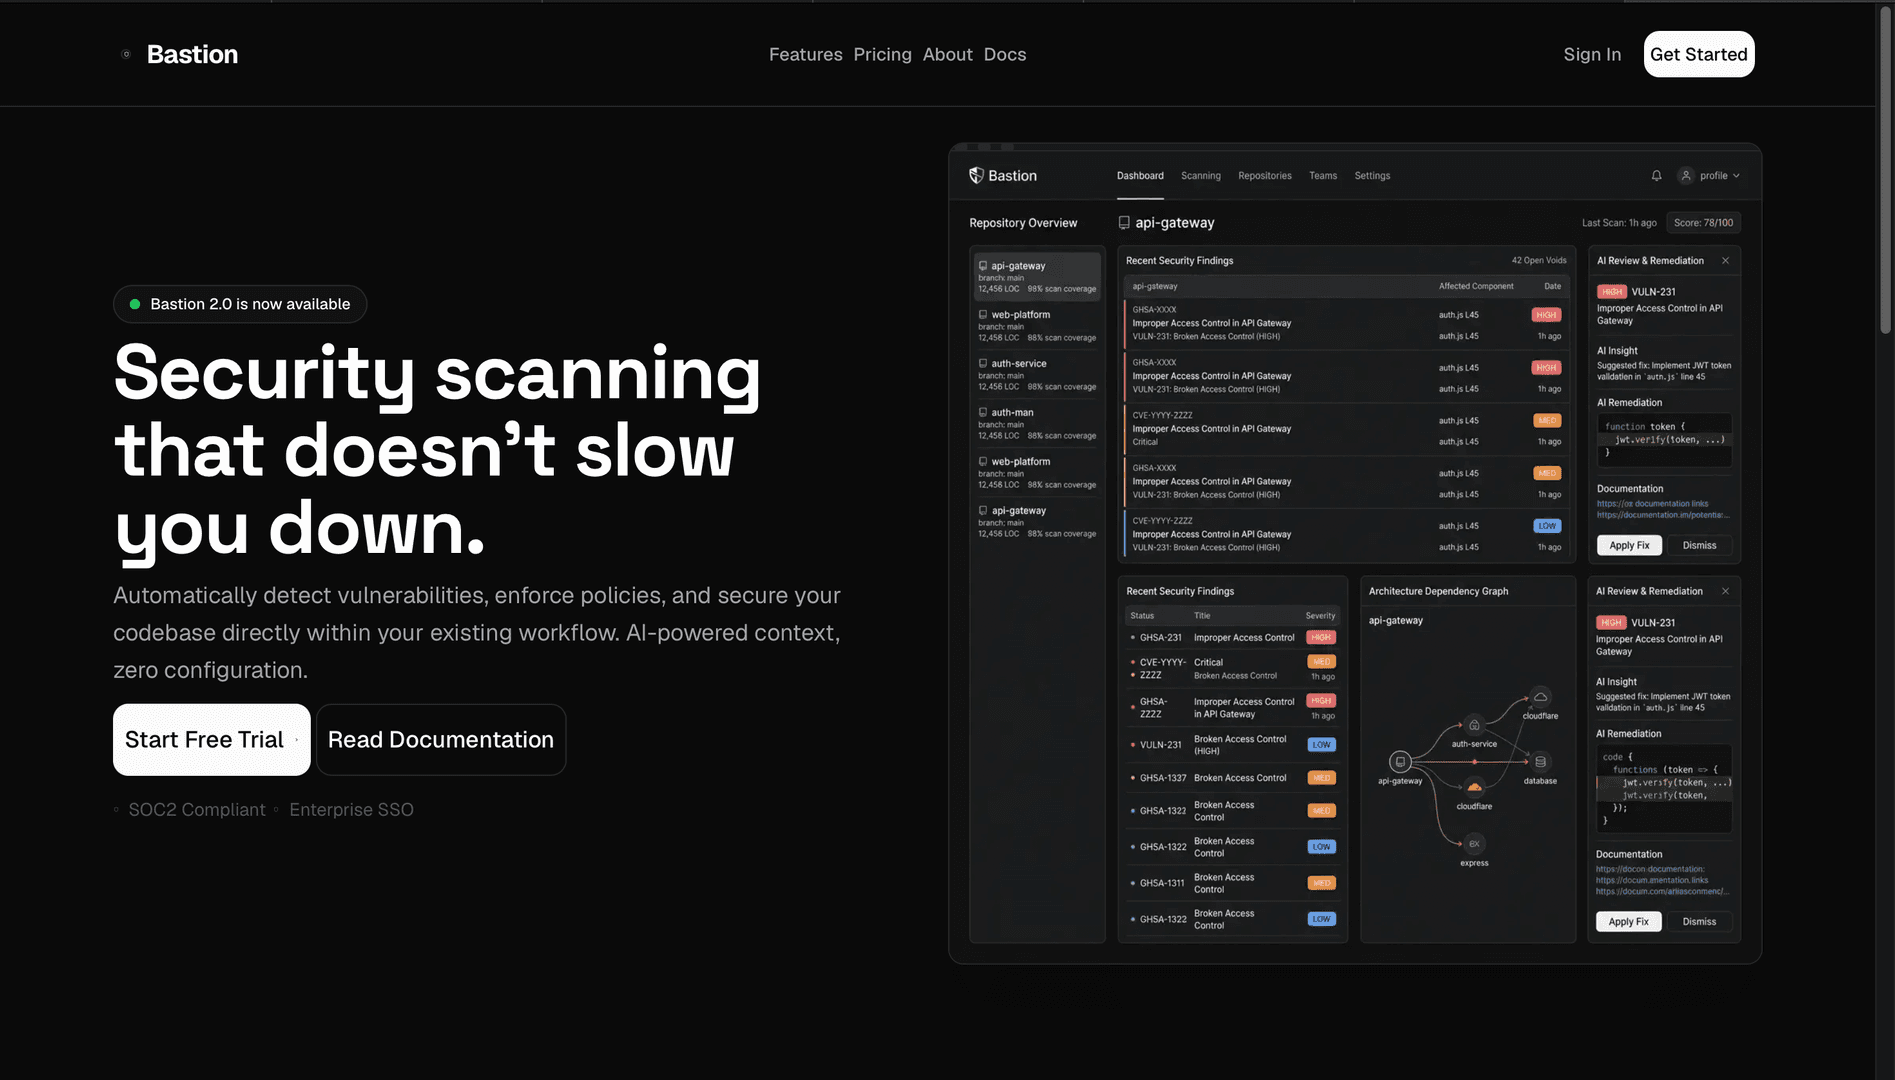Screen dimensions: 1895x1080
Task: Click the 'SOC2 Compliant' label
Action: [x=197, y=810]
